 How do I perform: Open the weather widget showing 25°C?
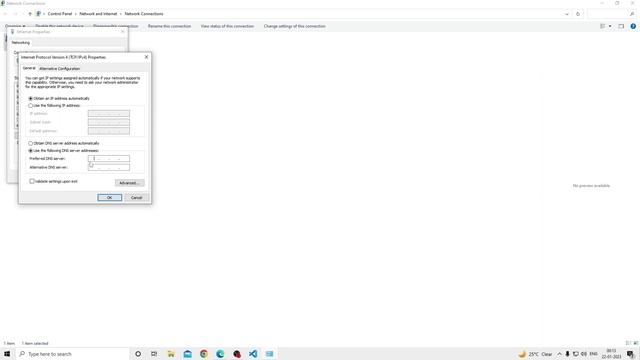click(x=535, y=354)
